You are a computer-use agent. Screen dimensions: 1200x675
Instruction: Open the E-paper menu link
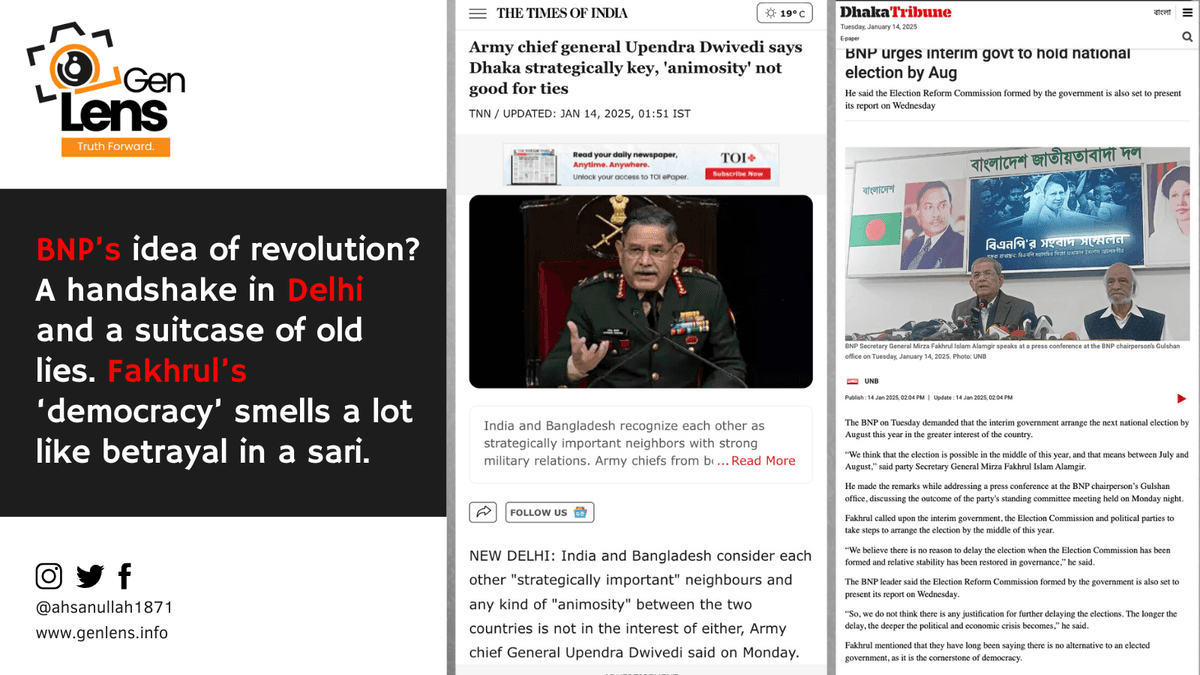click(850, 38)
